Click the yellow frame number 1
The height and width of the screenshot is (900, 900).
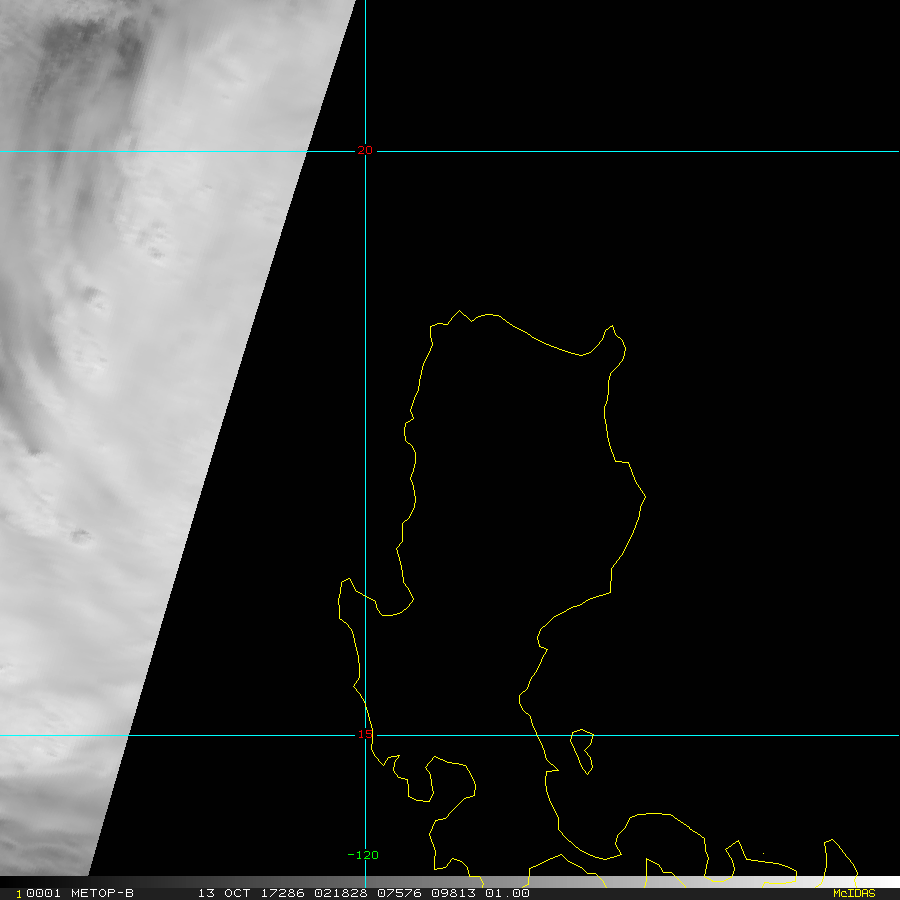click(18, 894)
